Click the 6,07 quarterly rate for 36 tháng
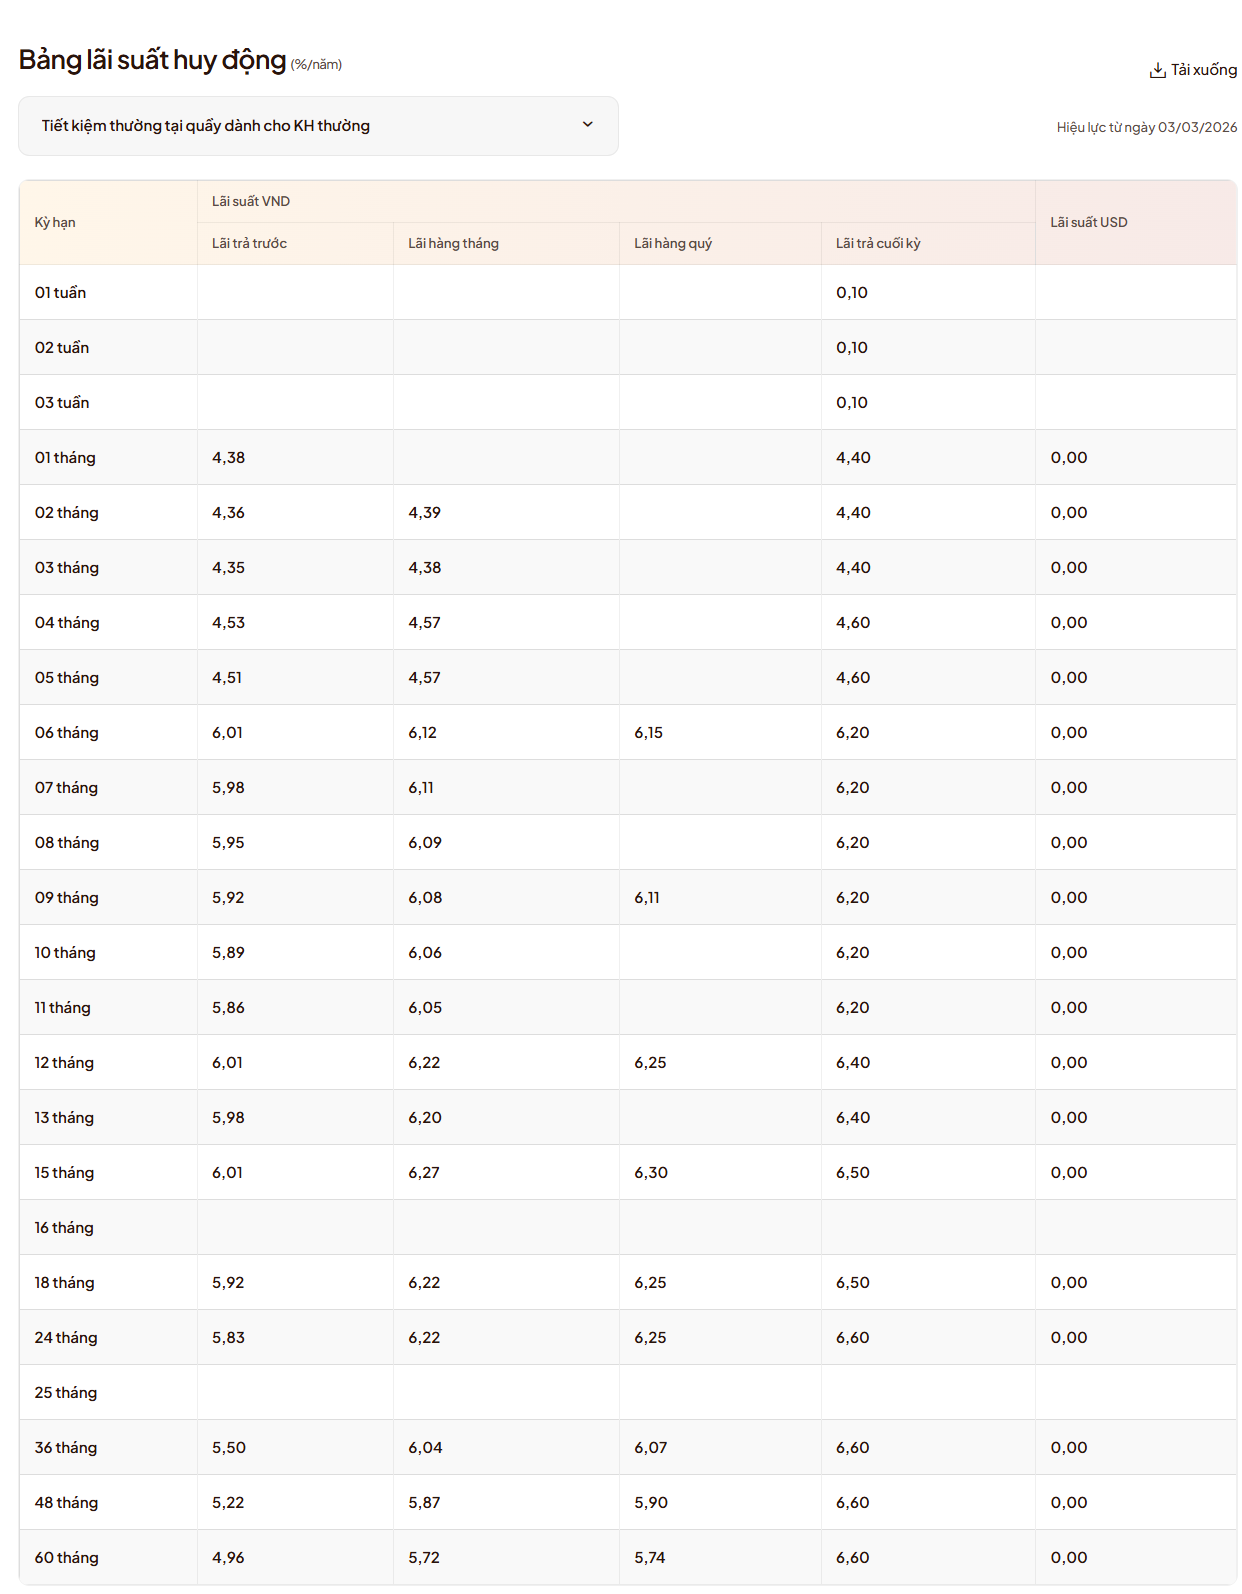 (x=650, y=1448)
